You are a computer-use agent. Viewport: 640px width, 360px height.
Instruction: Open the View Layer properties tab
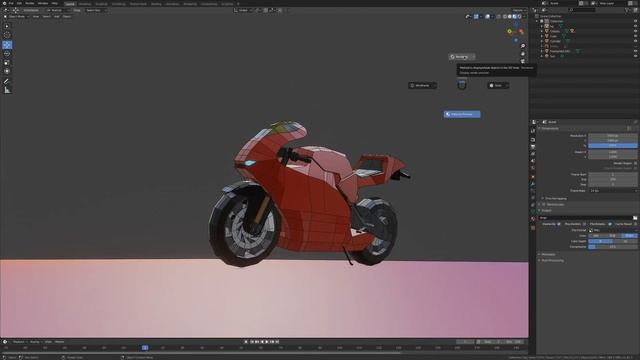533,154
